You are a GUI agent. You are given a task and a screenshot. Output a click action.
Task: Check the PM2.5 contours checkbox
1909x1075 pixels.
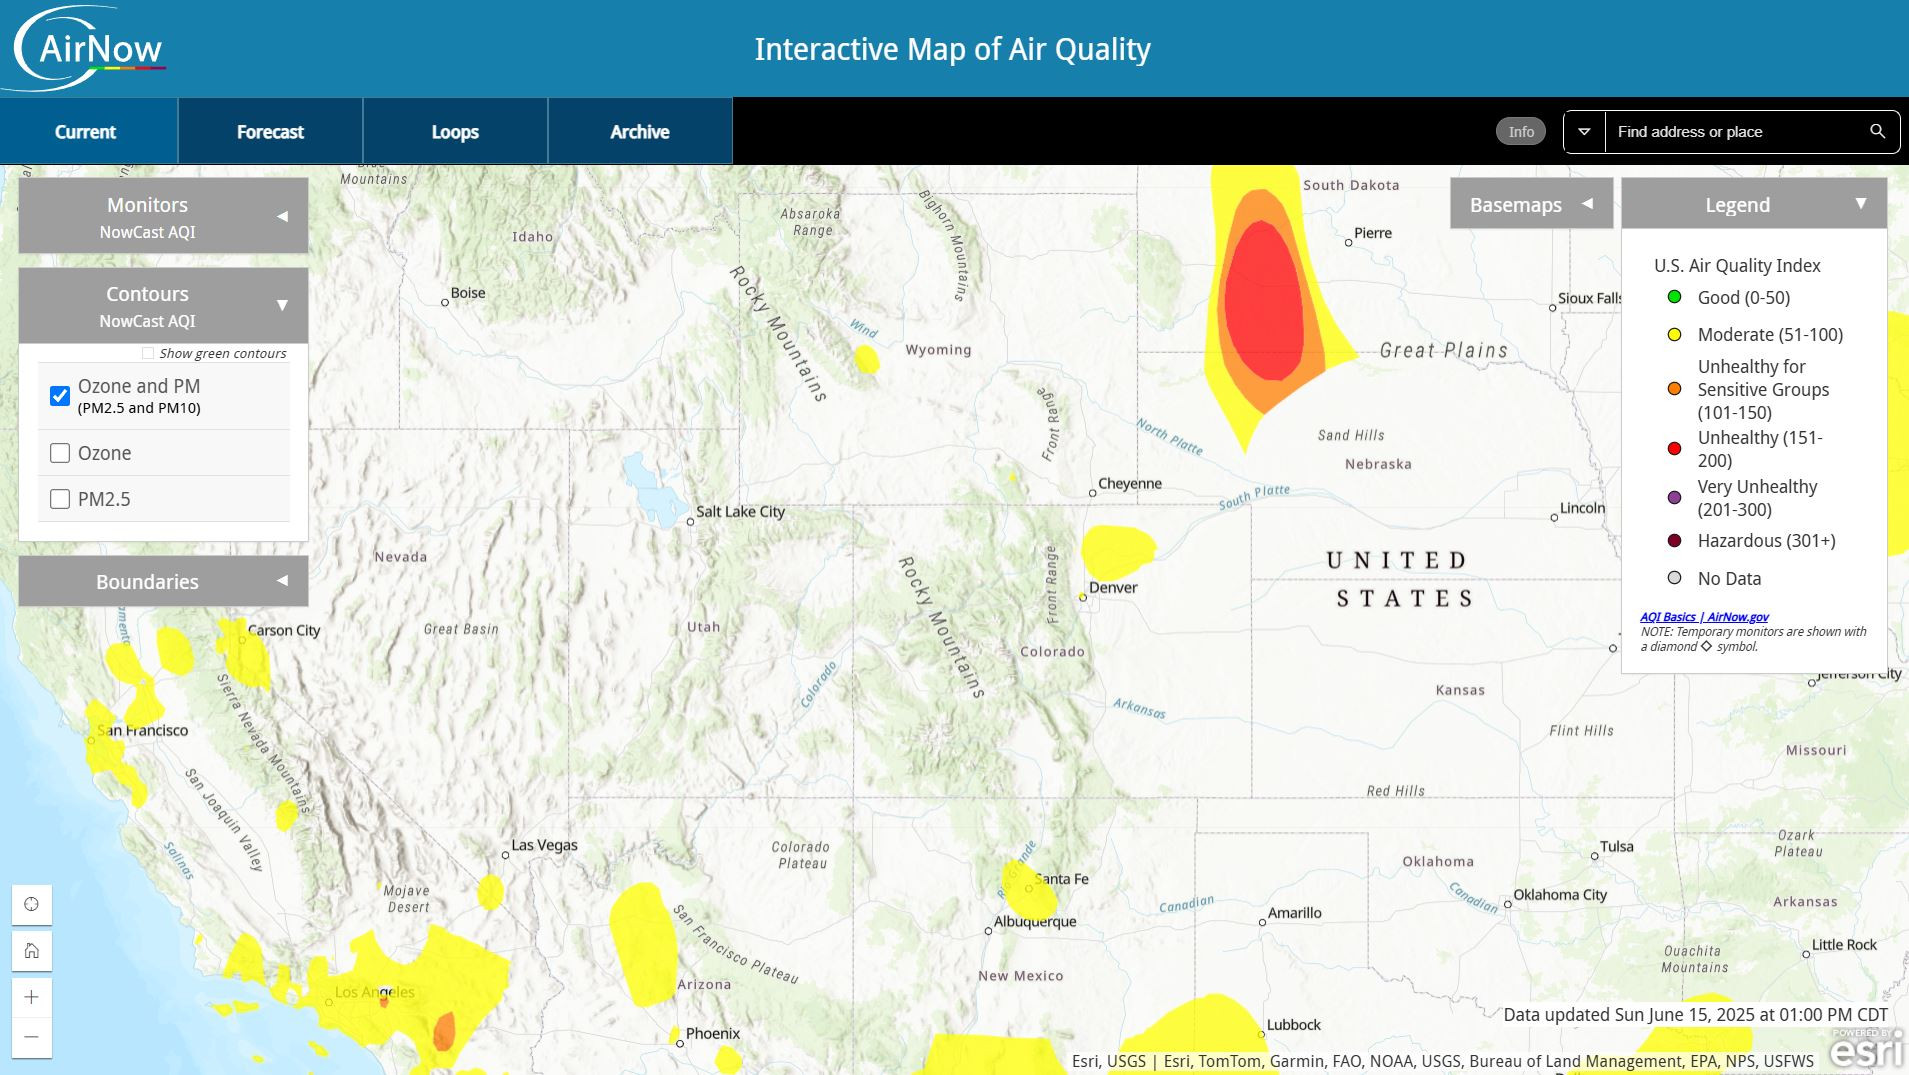tap(60, 499)
